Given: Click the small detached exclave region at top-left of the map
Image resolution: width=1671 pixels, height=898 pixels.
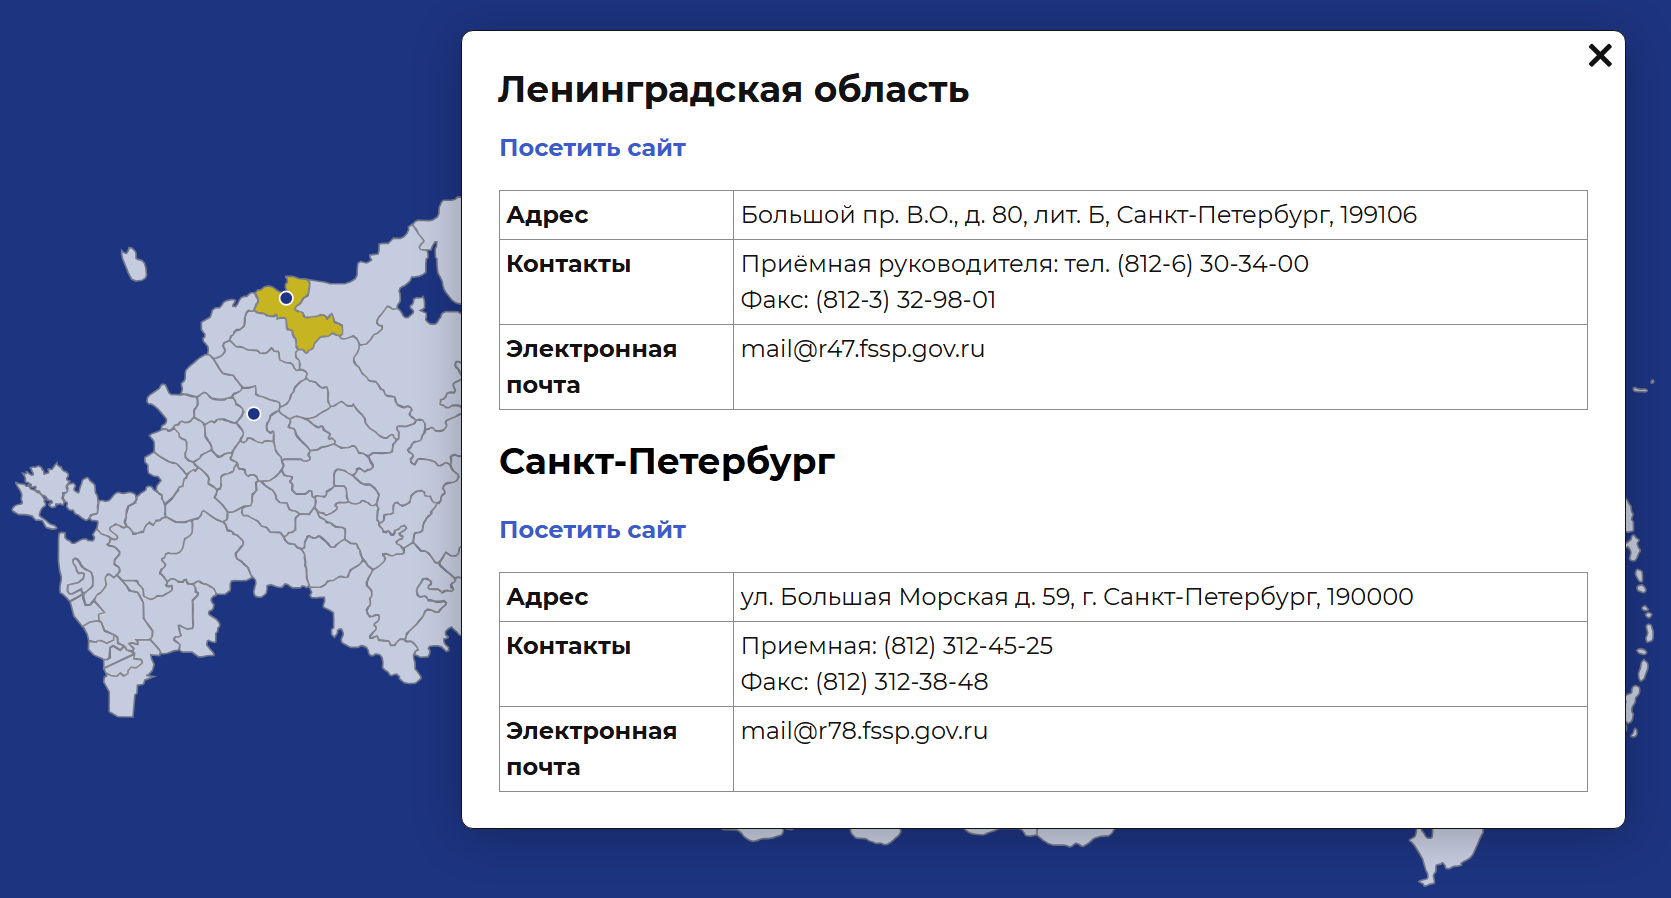Looking at the screenshot, I should [x=134, y=265].
